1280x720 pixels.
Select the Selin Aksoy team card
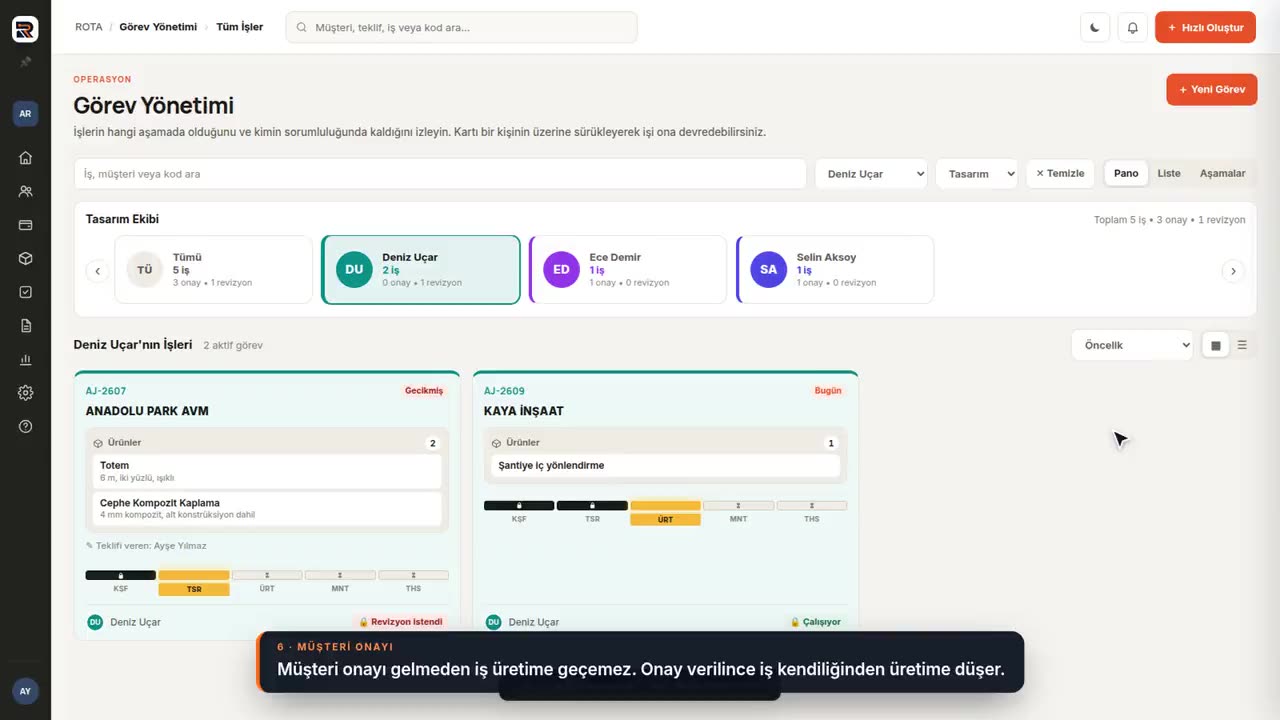835,270
